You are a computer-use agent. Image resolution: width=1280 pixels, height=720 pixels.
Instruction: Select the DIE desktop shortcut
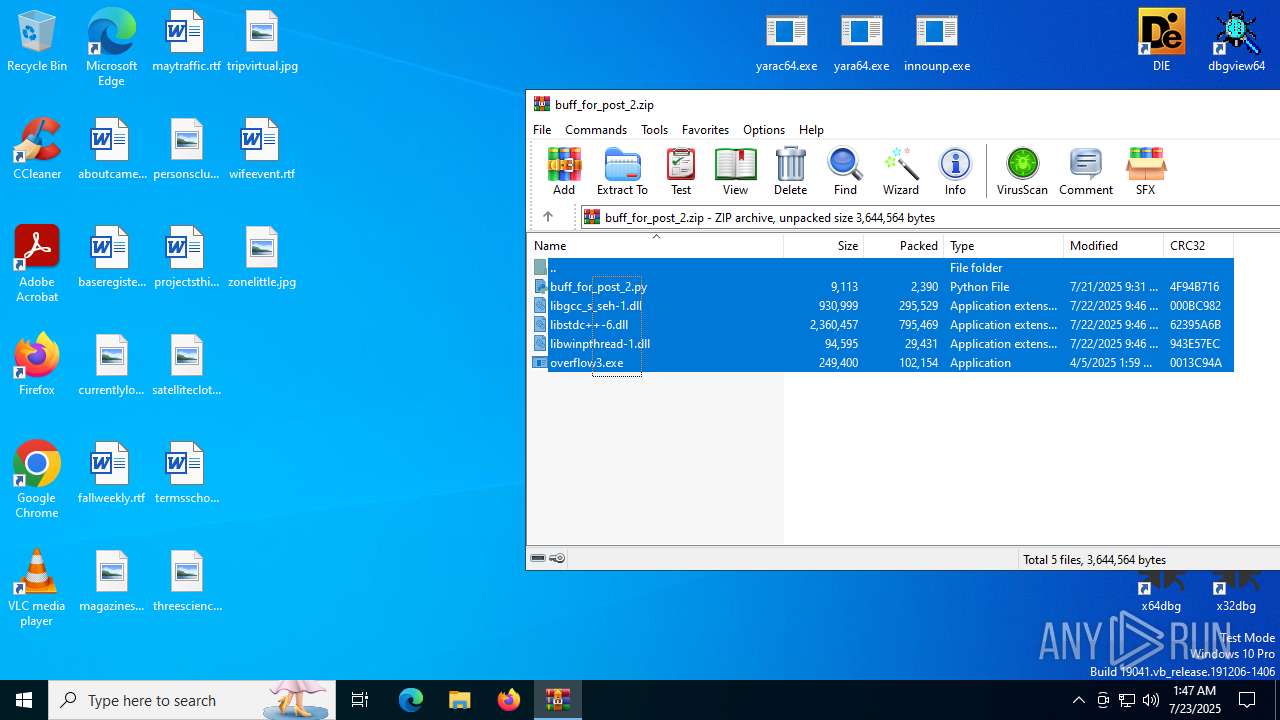click(1161, 42)
